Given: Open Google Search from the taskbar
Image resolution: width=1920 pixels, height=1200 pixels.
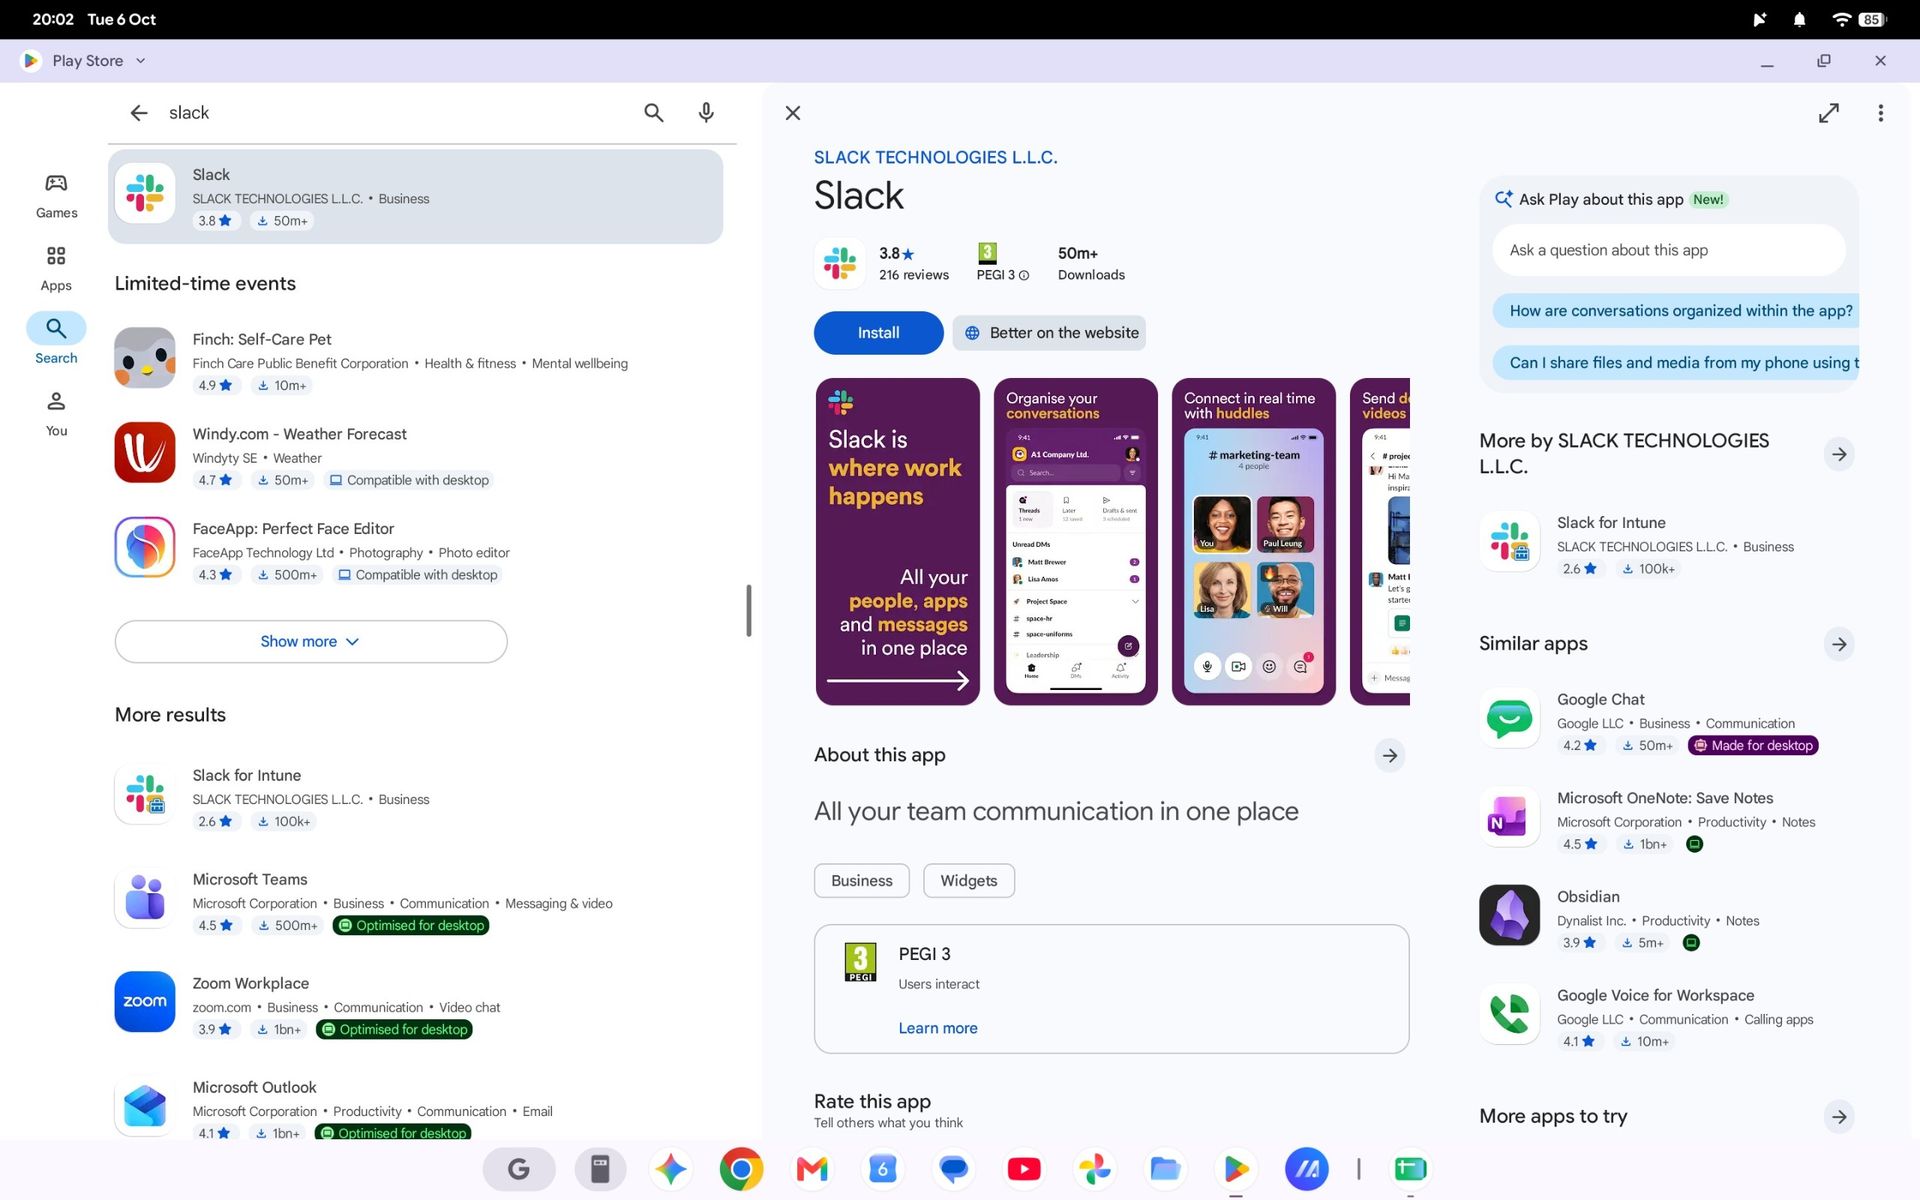Looking at the screenshot, I should [518, 1169].
